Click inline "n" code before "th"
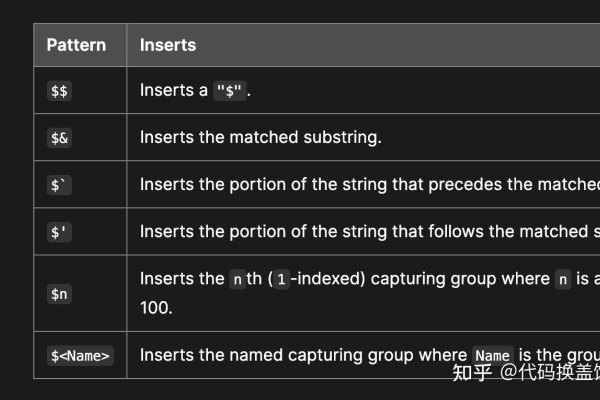 pyautogui.click(x=237, y=280)
